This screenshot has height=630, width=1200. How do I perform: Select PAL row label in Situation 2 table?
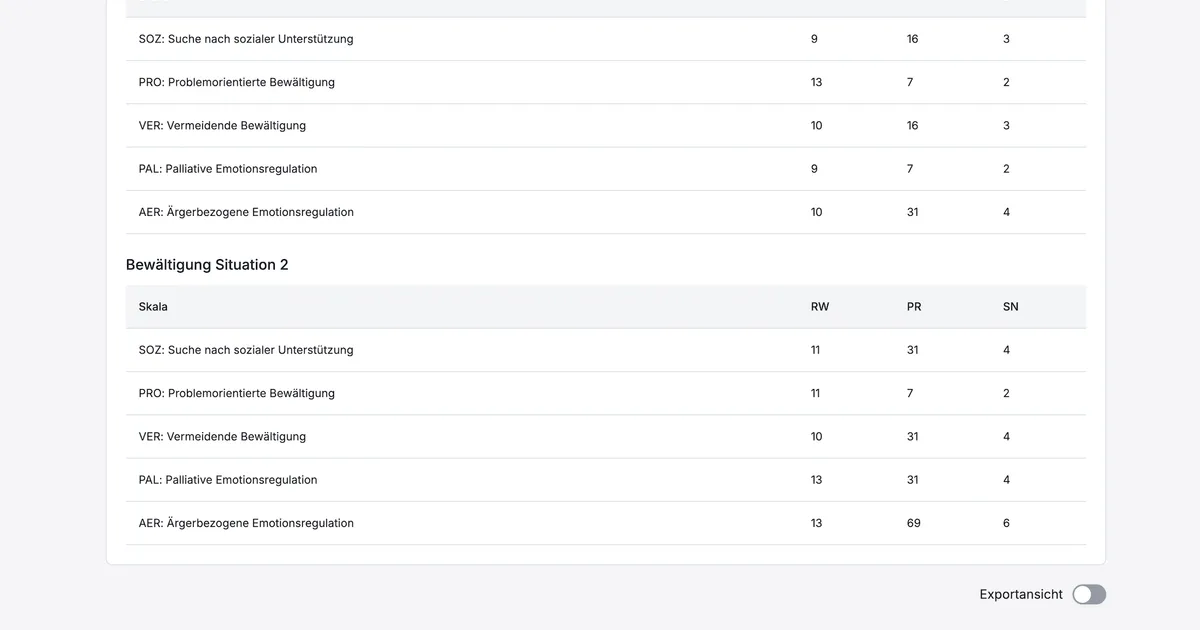(228, 480)
